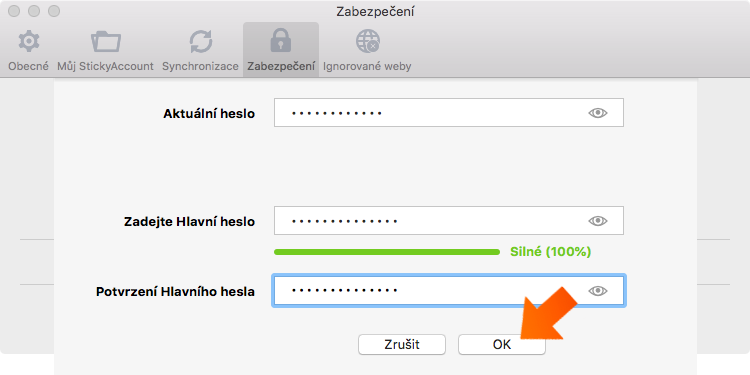Reveal the Aktuální heslo password
Image resolution: width=750 pixels, height=375 pixels.
(x=597, y=113)
